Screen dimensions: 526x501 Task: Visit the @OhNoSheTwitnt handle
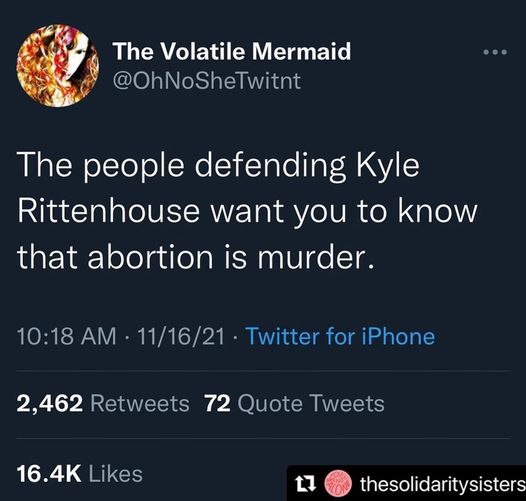[207, 82]
